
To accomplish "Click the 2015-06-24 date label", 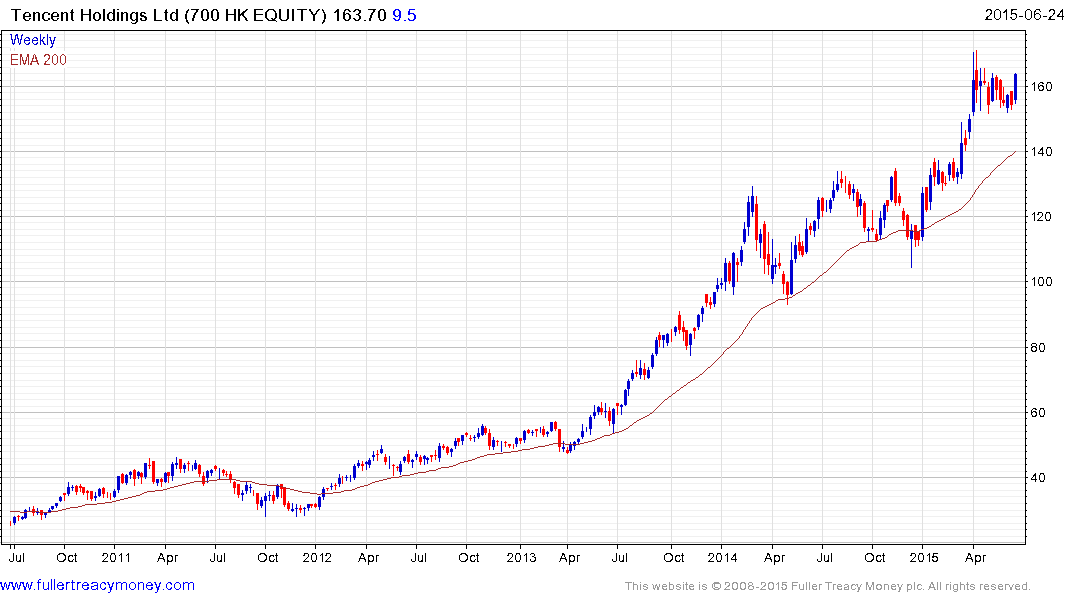I will pos(1024,14).
